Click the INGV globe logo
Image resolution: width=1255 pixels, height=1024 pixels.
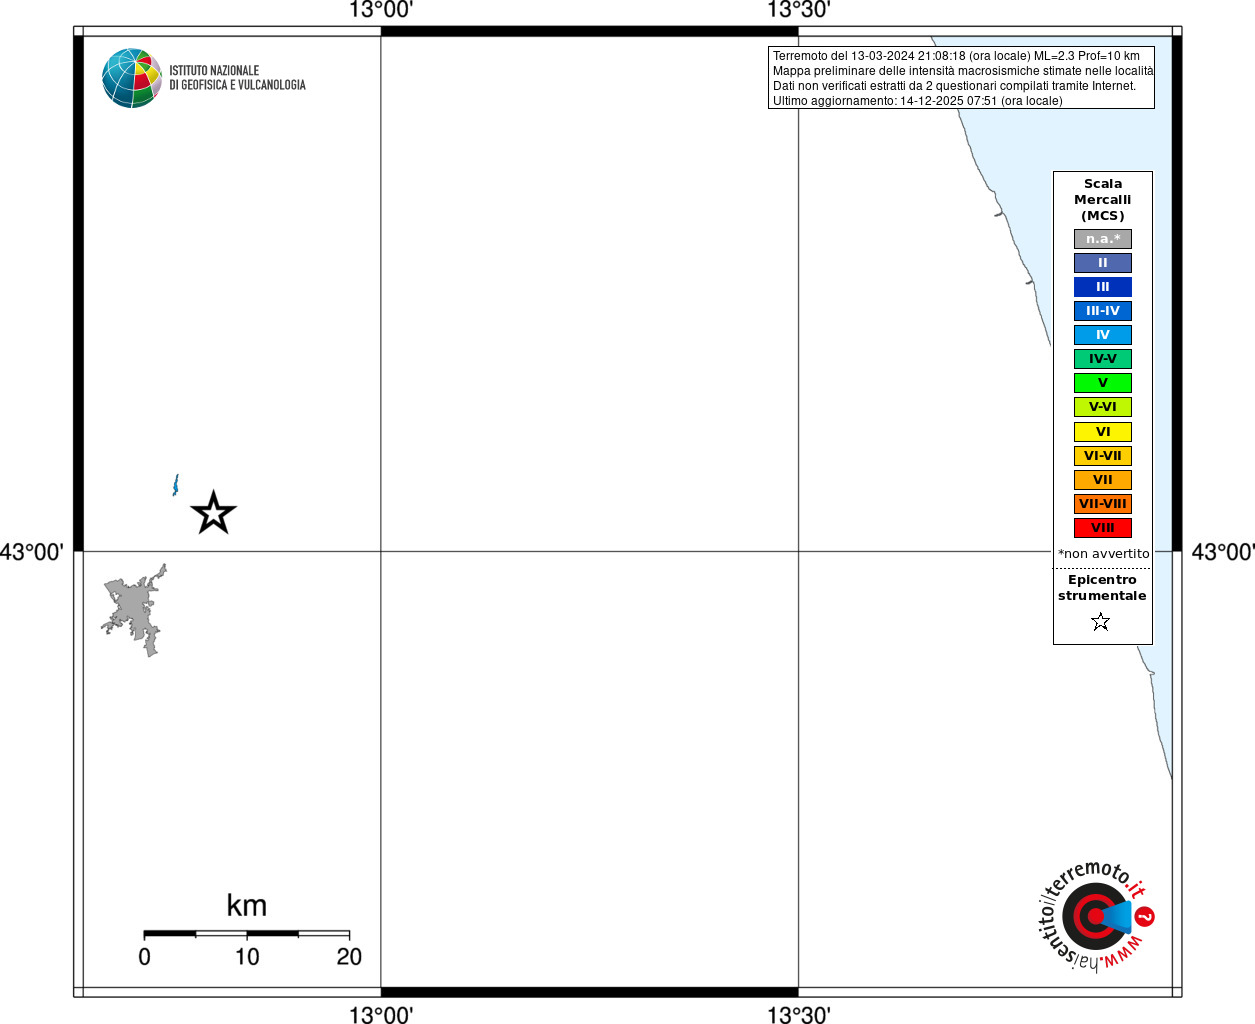132,78
